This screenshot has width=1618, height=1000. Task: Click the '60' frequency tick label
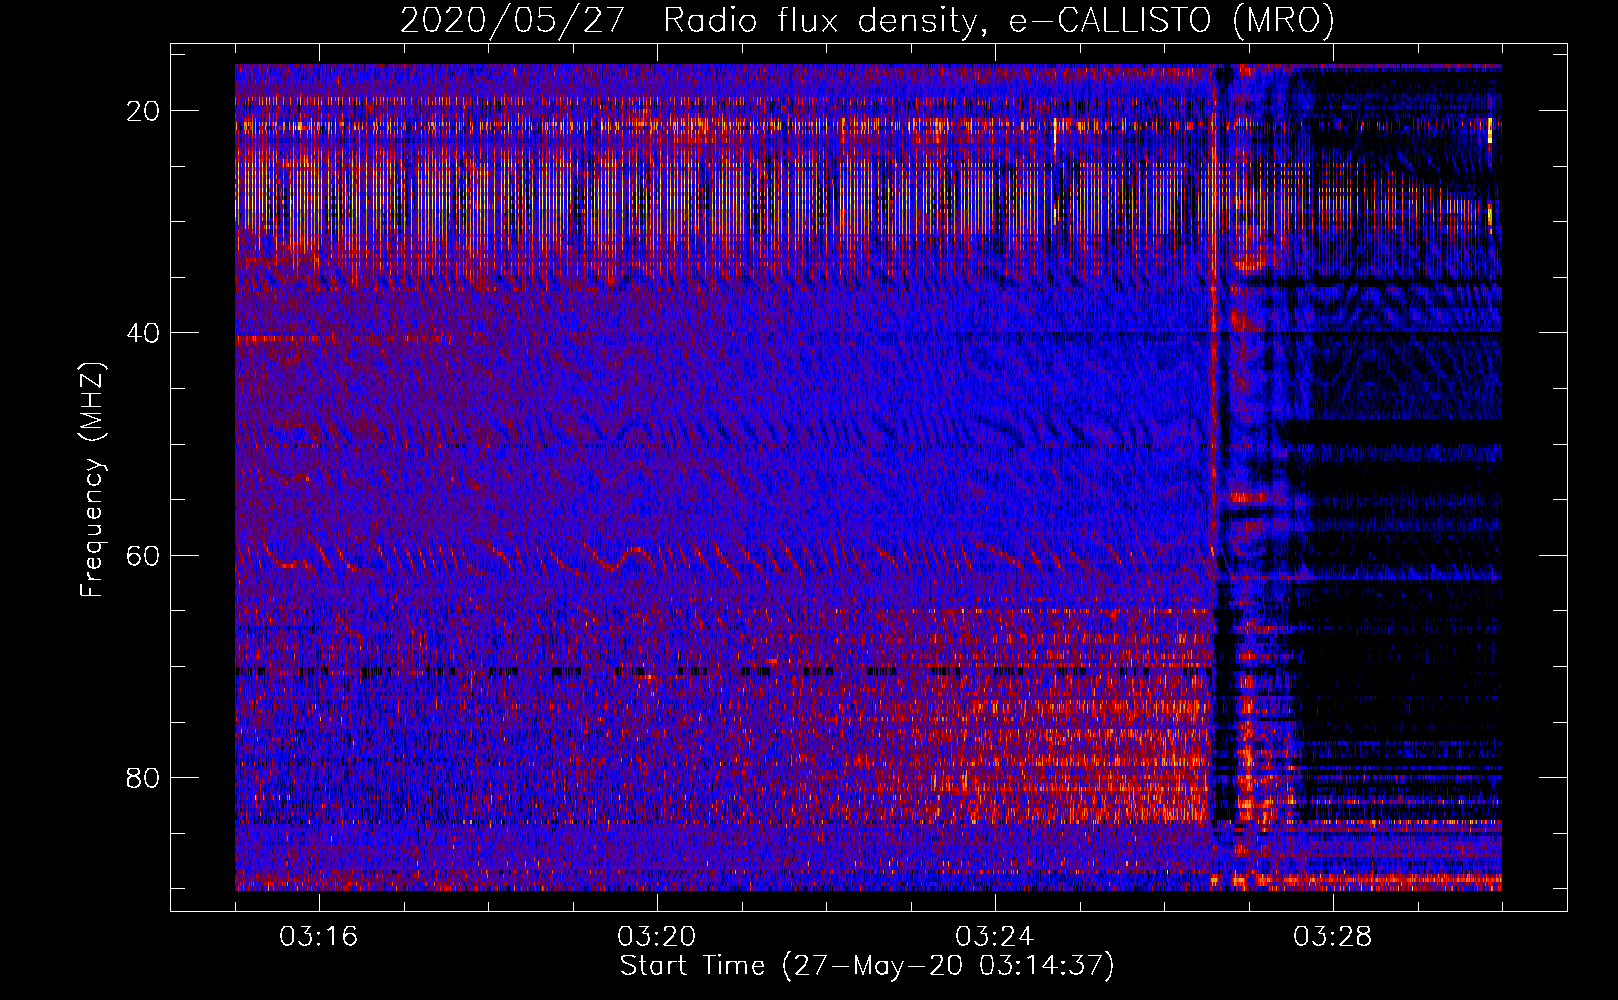pos(143,555)
